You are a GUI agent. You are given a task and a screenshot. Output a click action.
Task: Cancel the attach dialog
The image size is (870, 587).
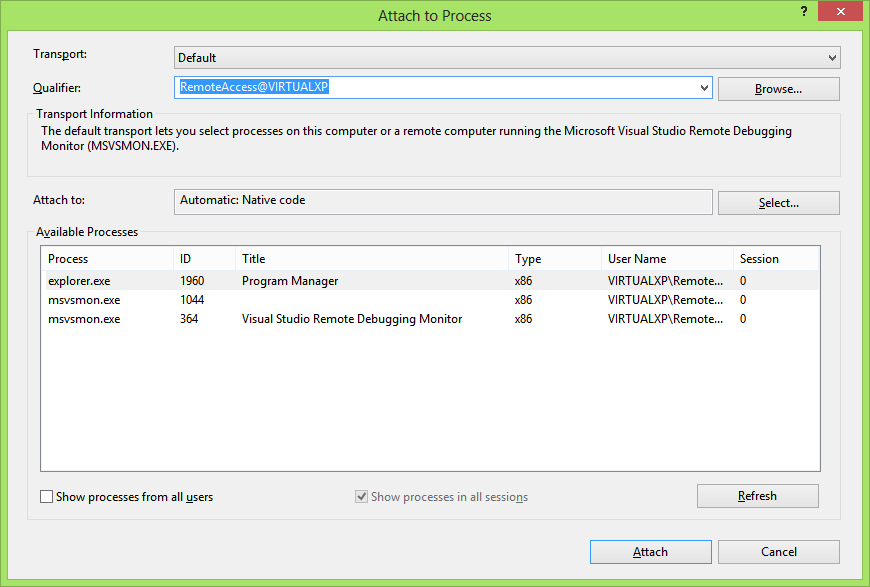(x=778, y=552)
